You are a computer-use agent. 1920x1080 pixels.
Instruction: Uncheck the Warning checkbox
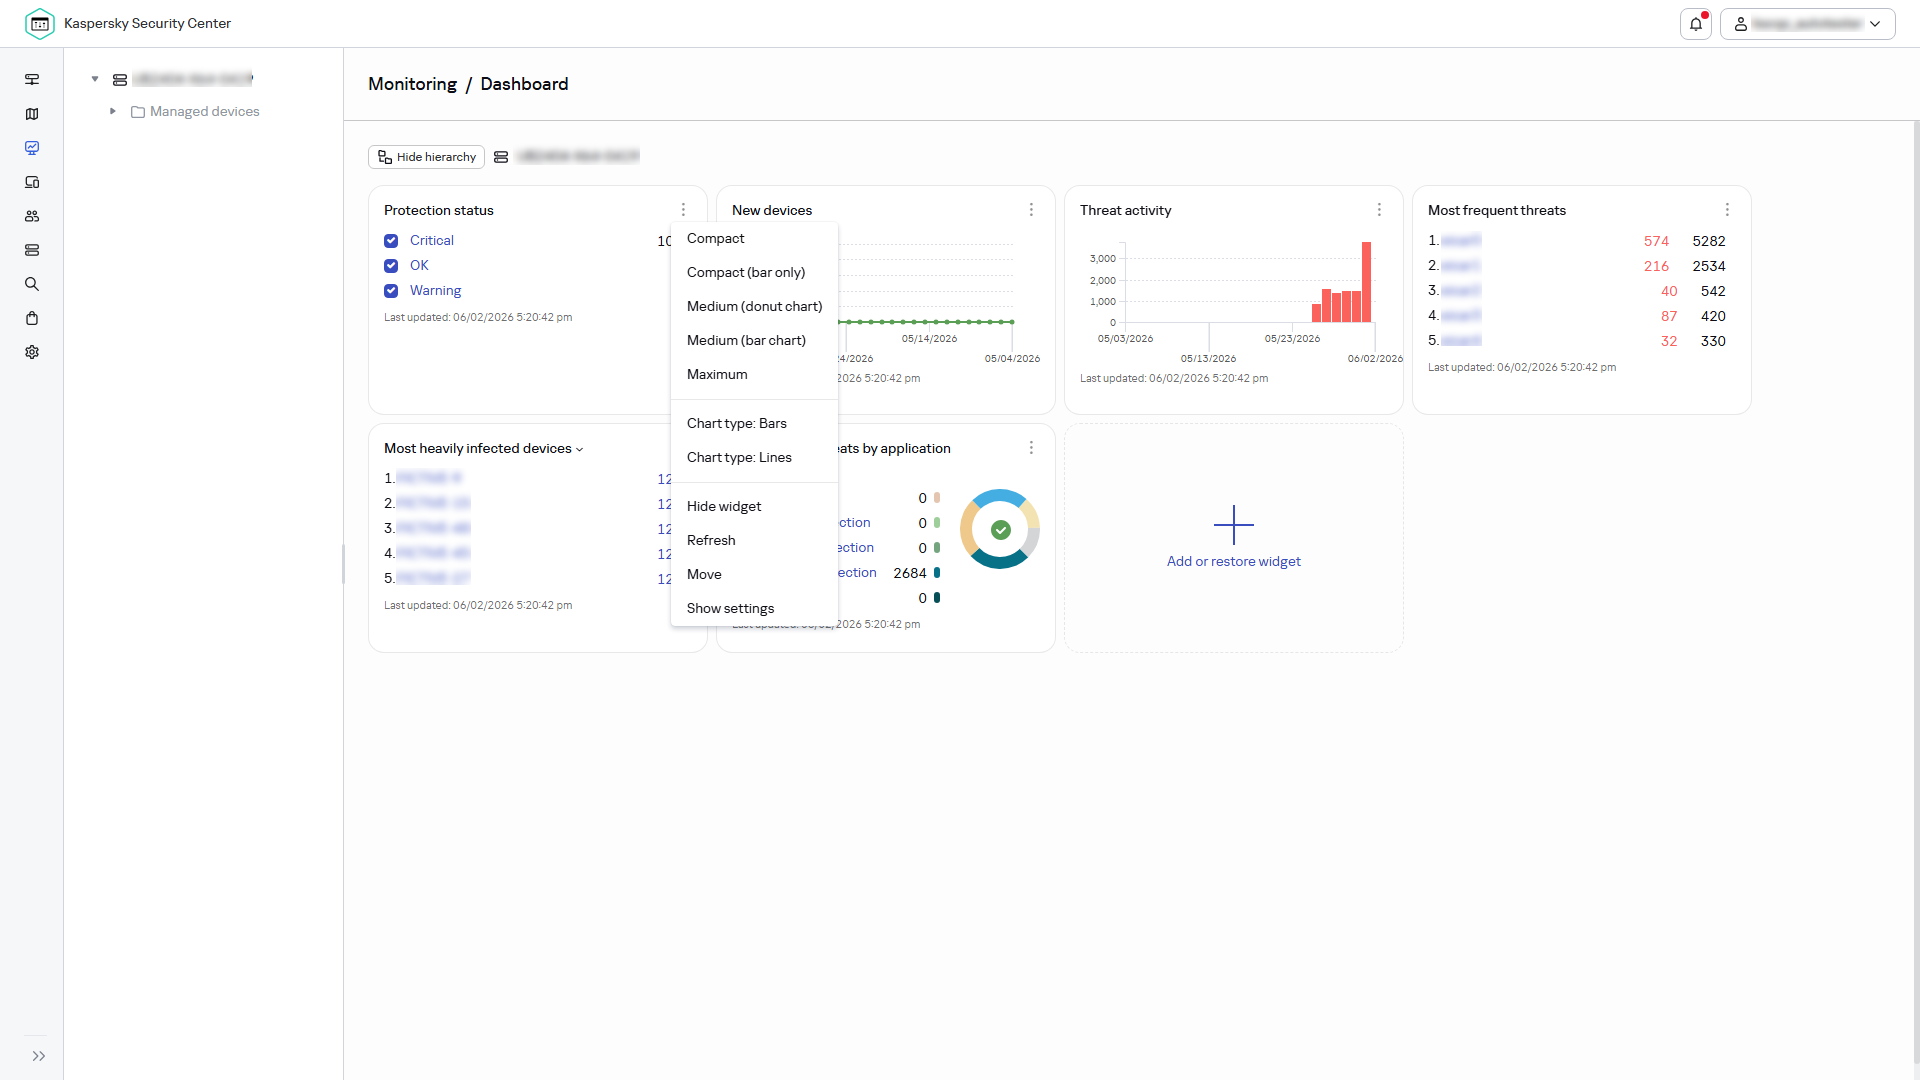[x=391, y=291]
